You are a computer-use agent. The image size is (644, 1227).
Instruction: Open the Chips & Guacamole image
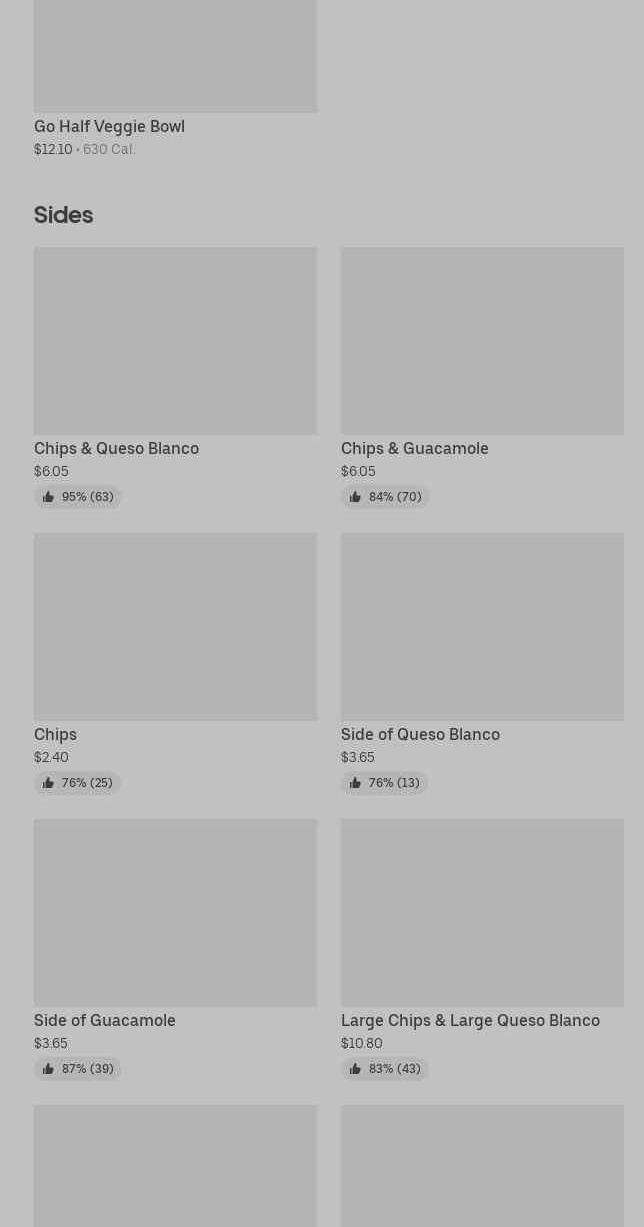tap(482, 341)
